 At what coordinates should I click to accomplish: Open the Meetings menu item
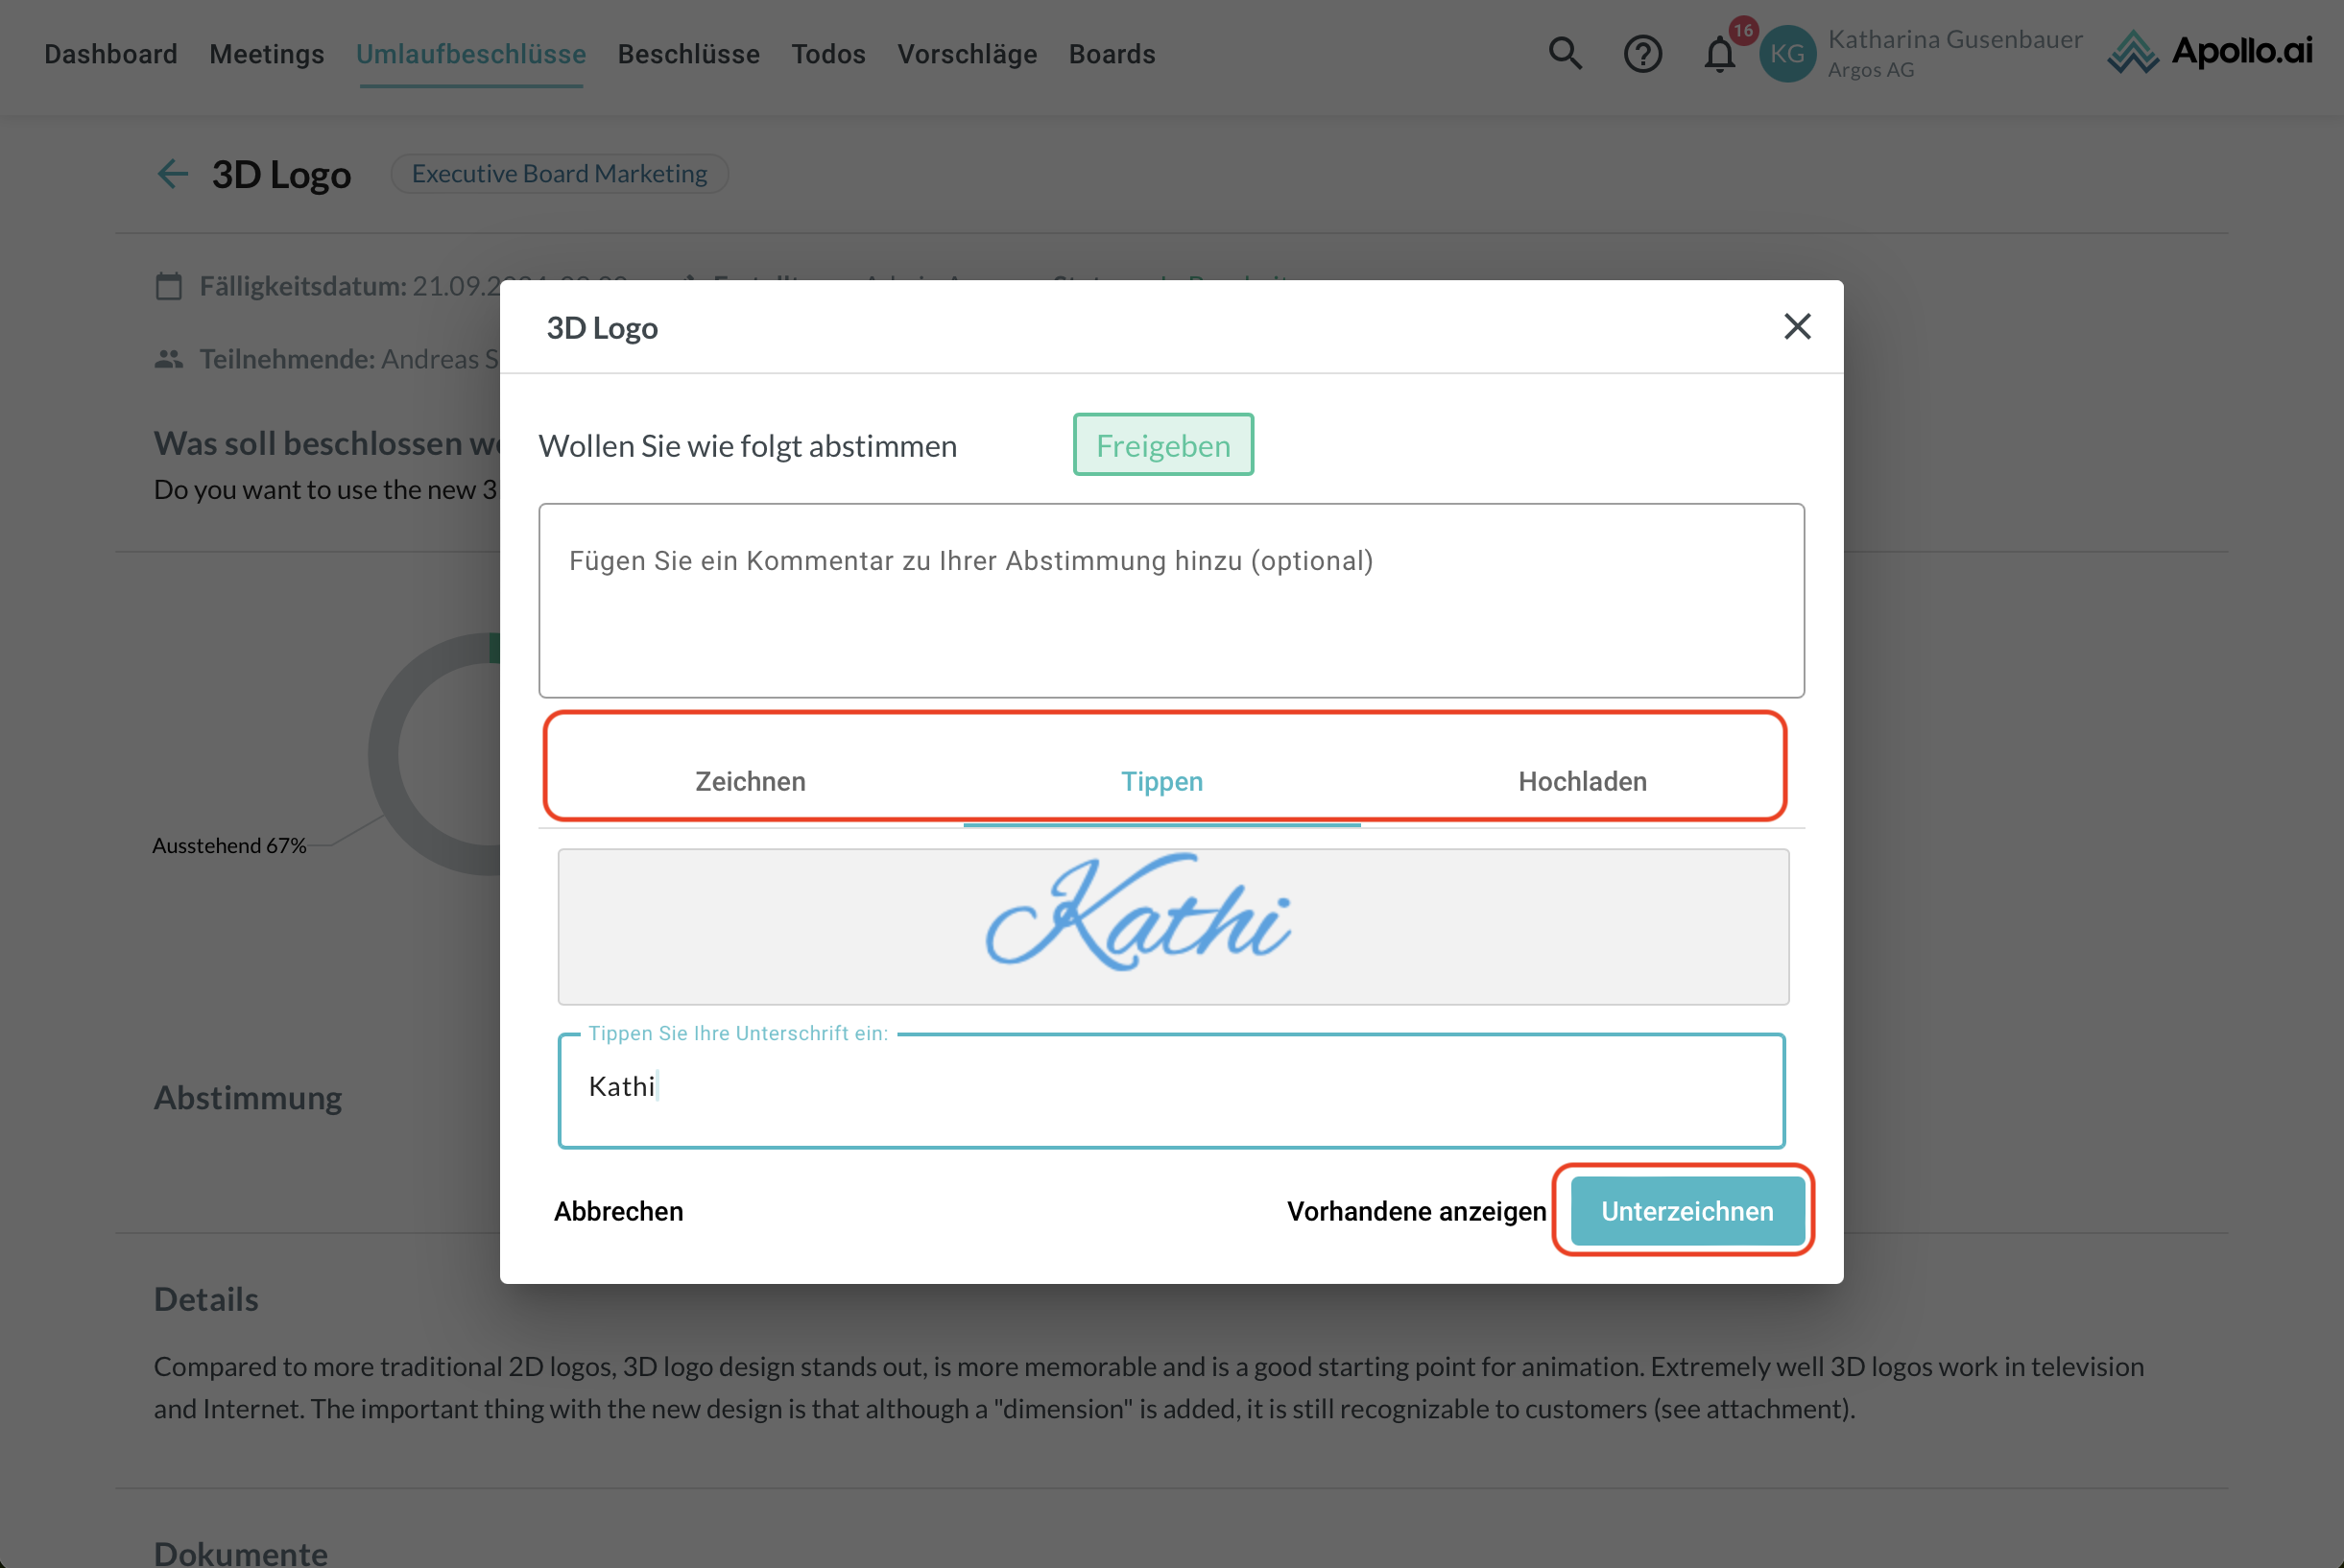coord(267,54)
